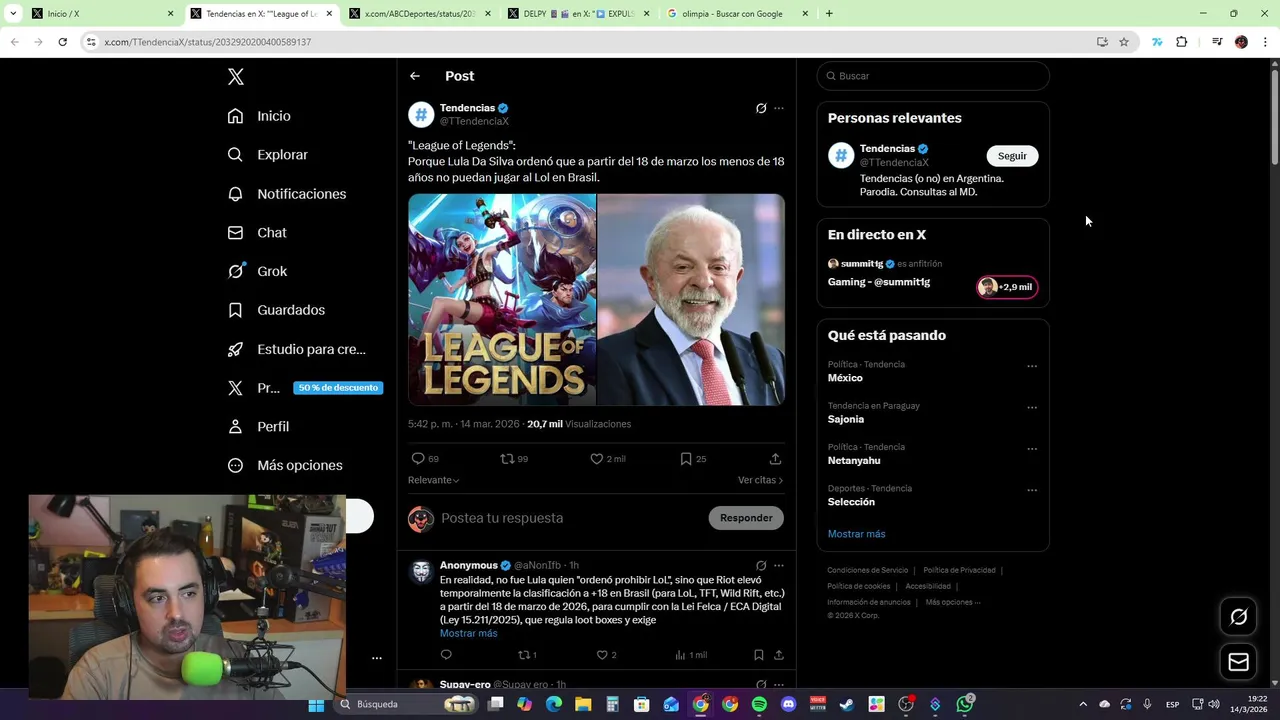
Task: Go to Inicio in sidebar
Action: (259, 116)
